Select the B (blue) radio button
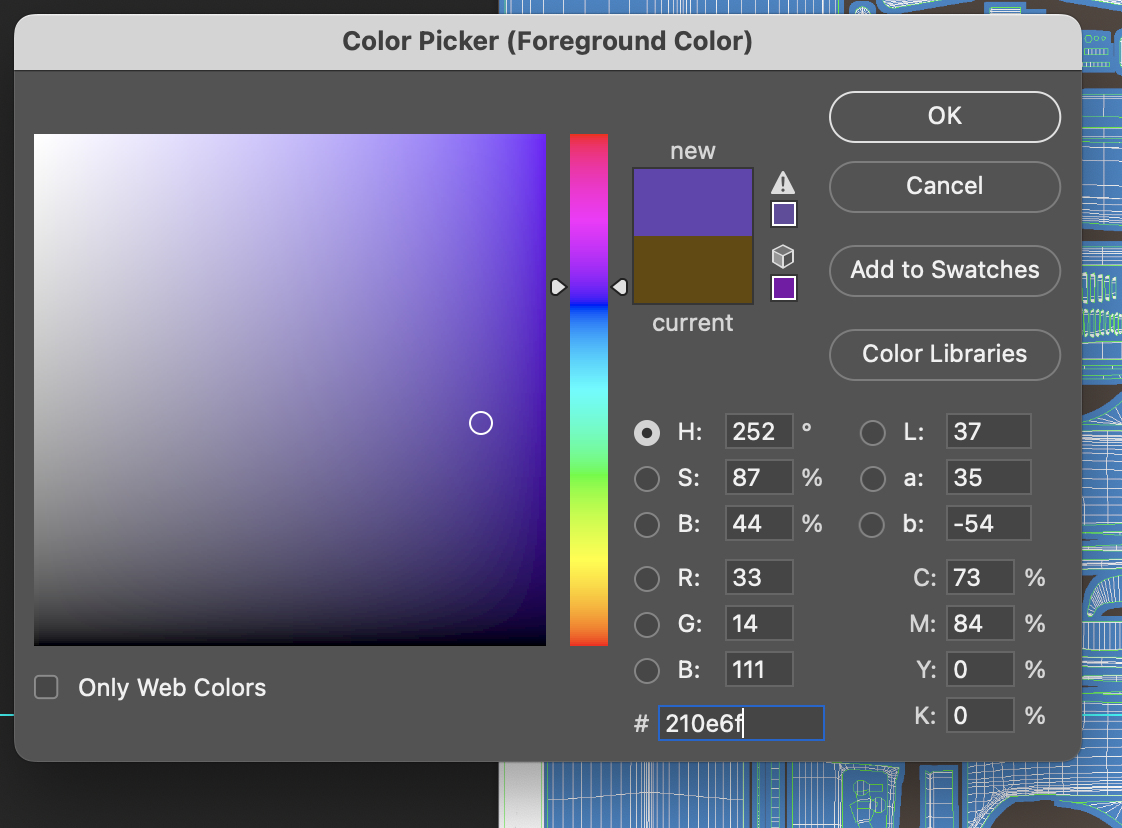 coord(647,670)
